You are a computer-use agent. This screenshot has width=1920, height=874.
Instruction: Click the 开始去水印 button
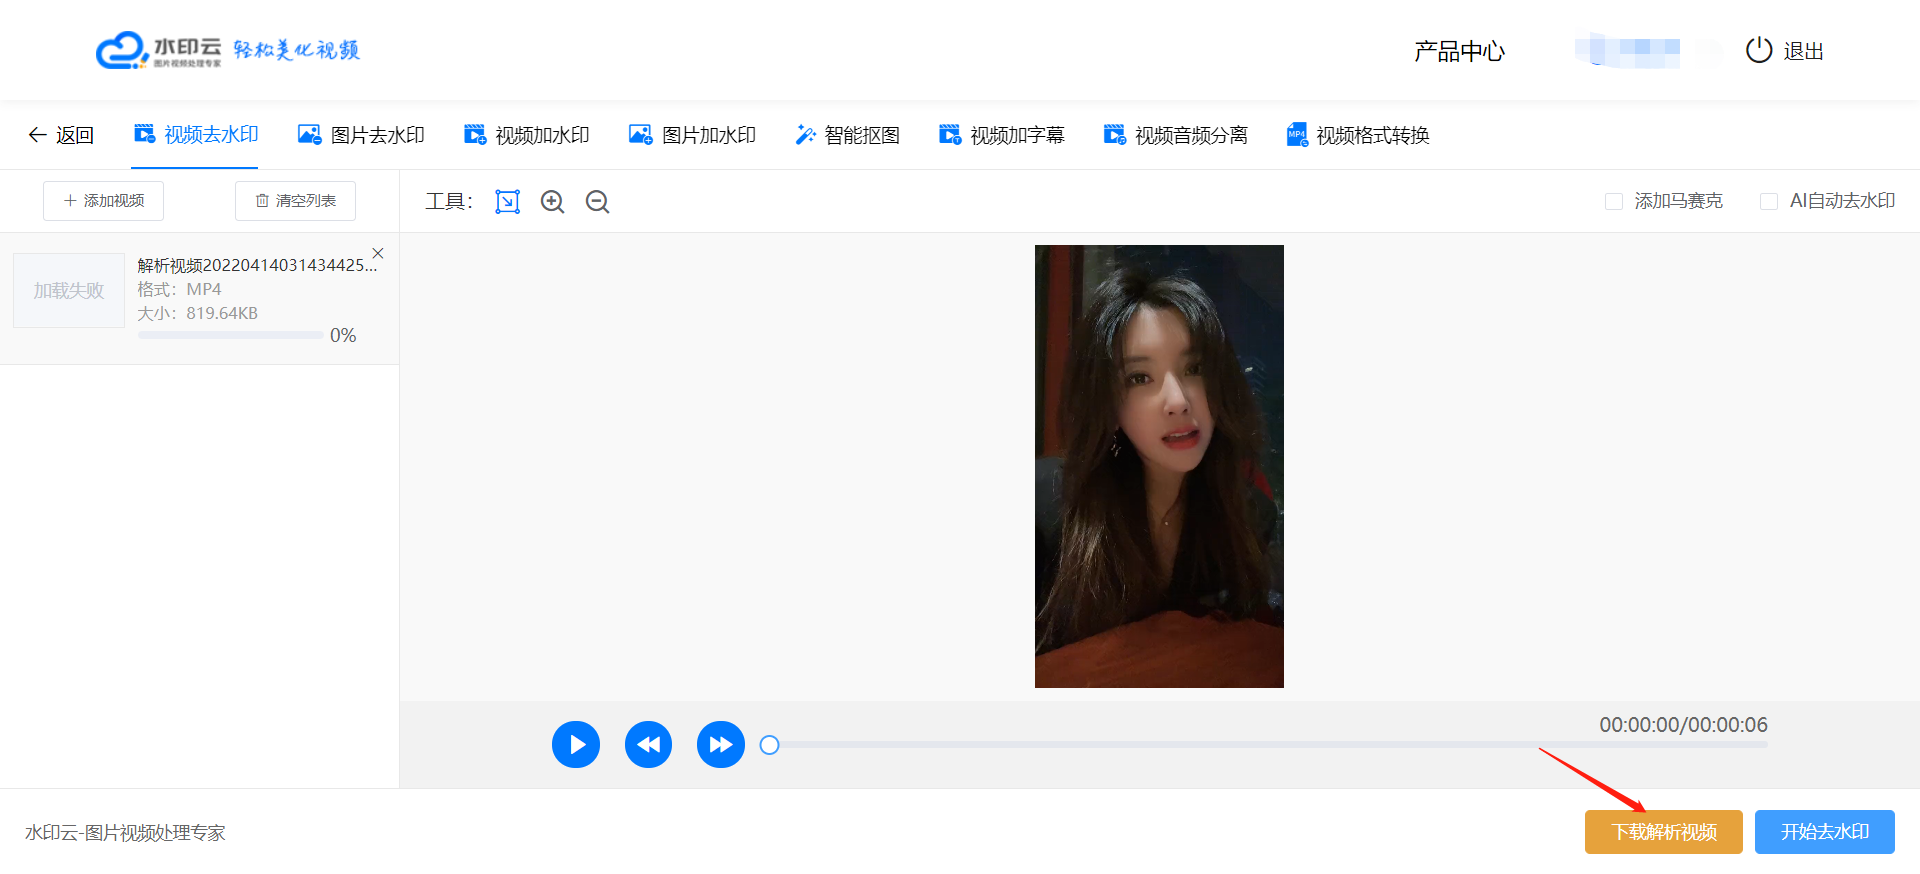click(x=1824, y=832)
